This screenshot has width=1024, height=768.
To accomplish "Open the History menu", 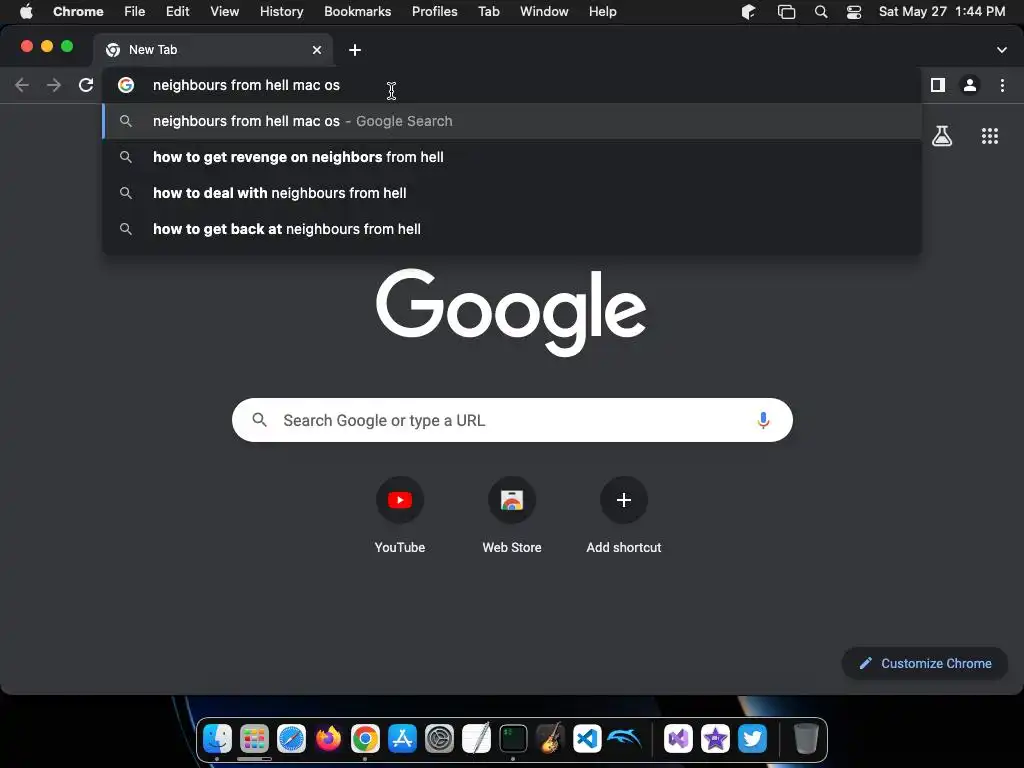I will tap(281, 12).
